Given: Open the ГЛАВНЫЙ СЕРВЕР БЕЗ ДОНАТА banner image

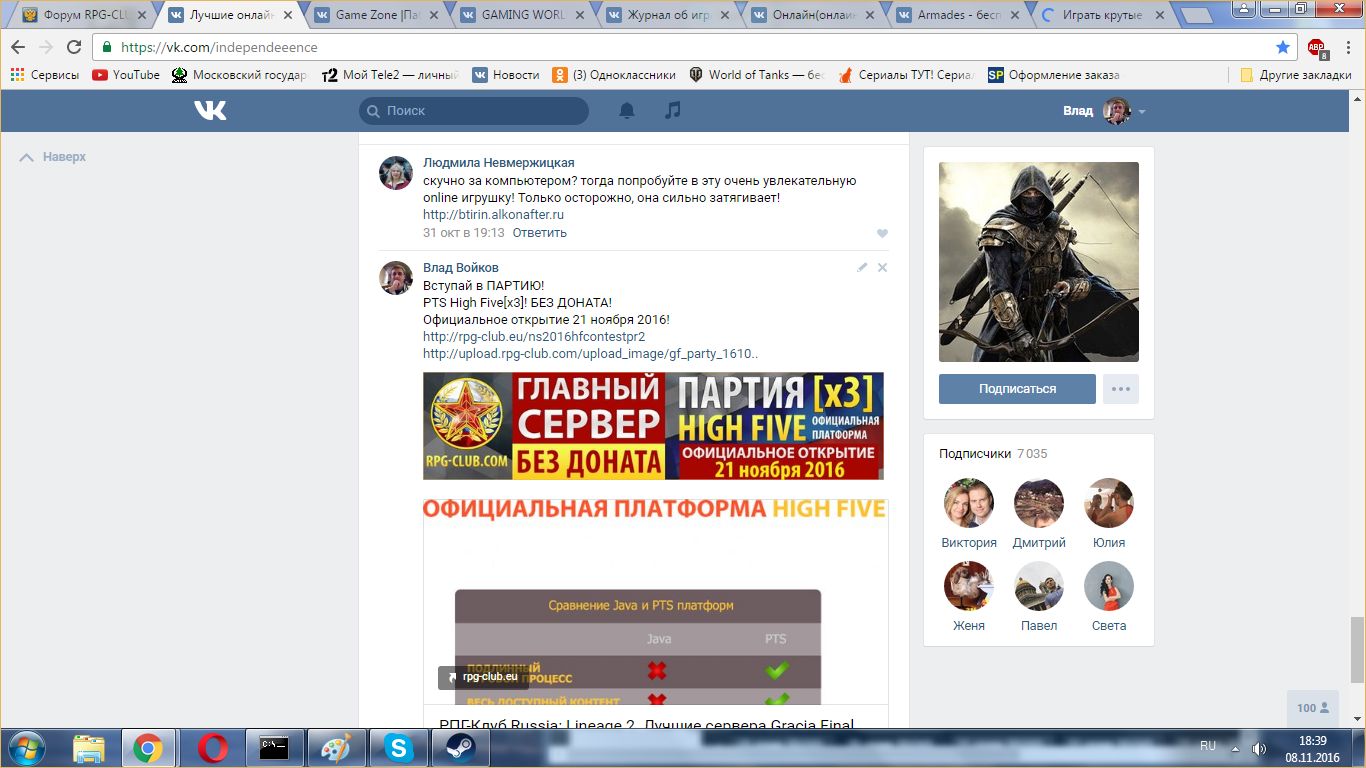Looking at the screenshot, I should 653,426.
